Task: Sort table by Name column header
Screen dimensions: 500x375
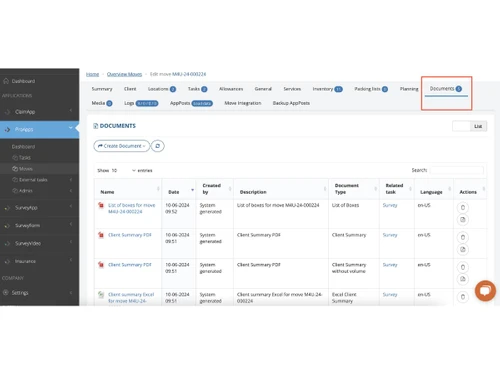Action: tap(128, 189)
